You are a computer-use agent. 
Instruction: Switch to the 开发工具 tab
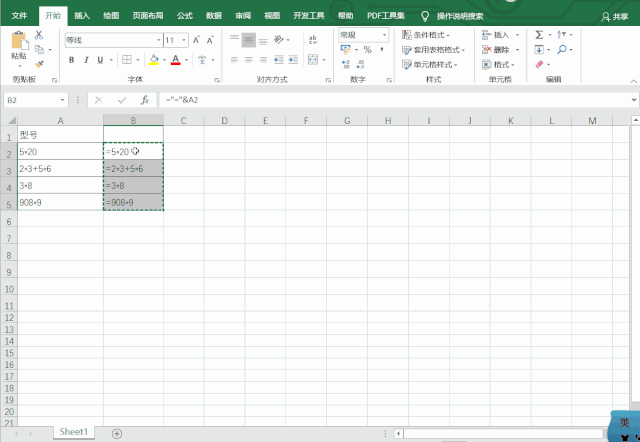309,16
